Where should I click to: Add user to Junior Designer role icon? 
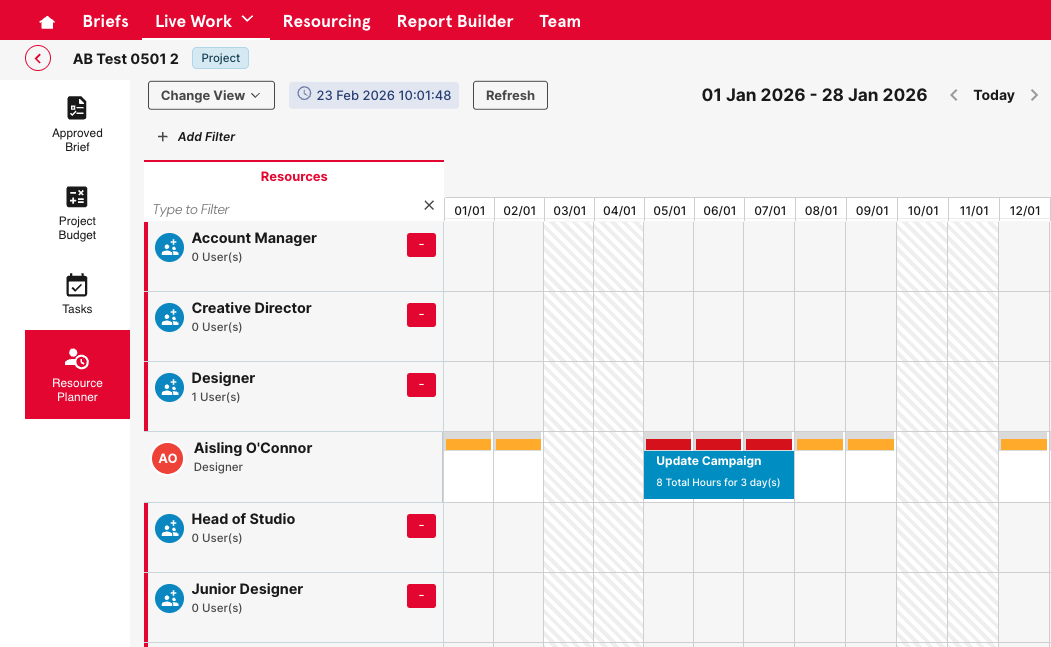170,599
